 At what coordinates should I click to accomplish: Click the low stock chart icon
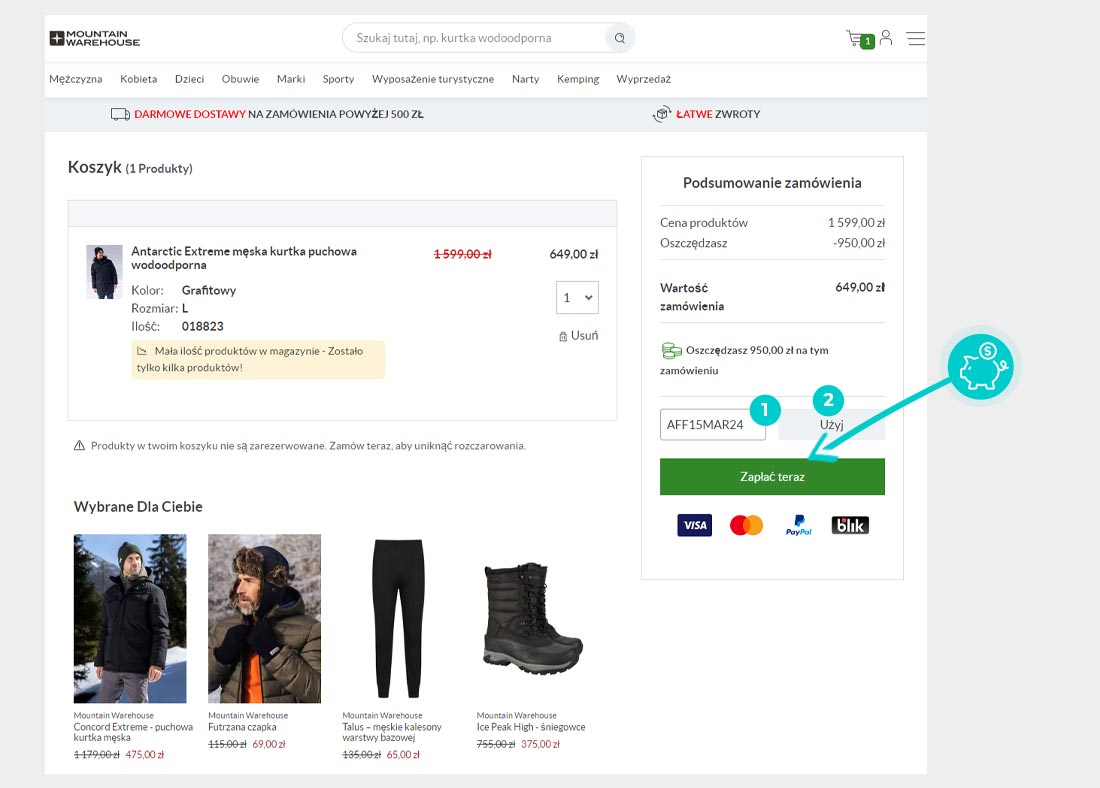tap(142, 351)
